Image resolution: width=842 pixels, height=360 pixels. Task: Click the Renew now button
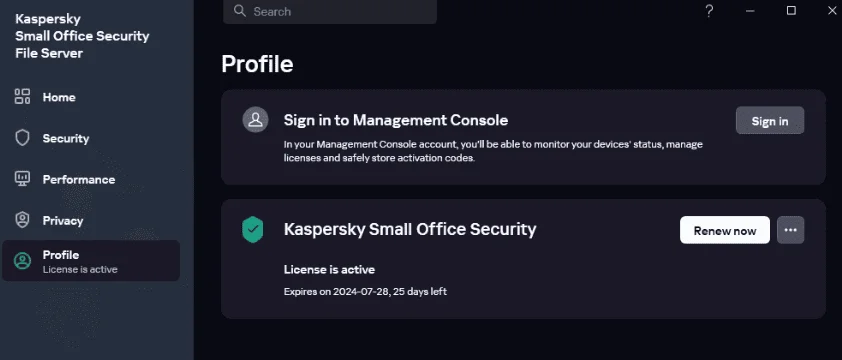click(724, 230)
